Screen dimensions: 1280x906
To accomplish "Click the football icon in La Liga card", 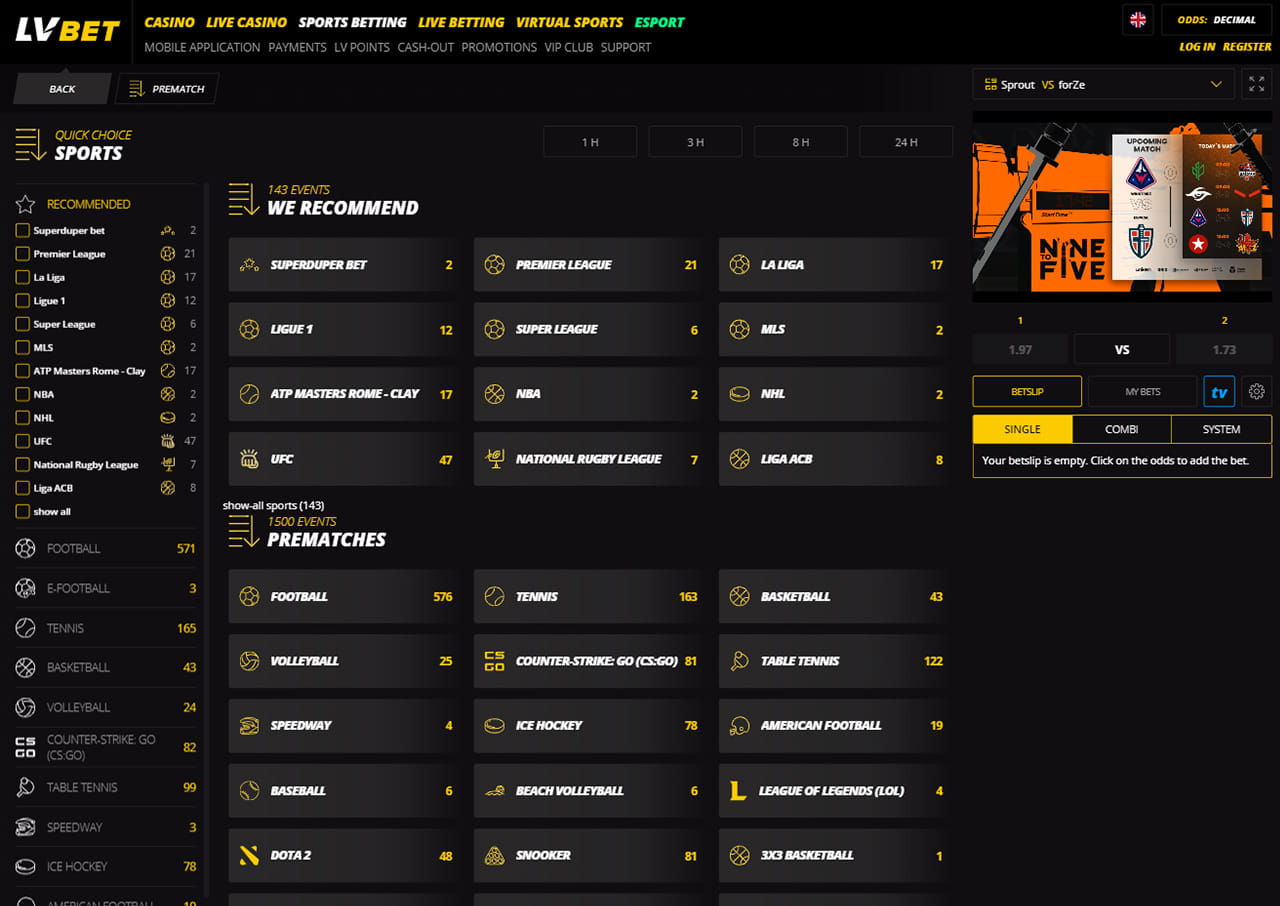I will 739,265.
